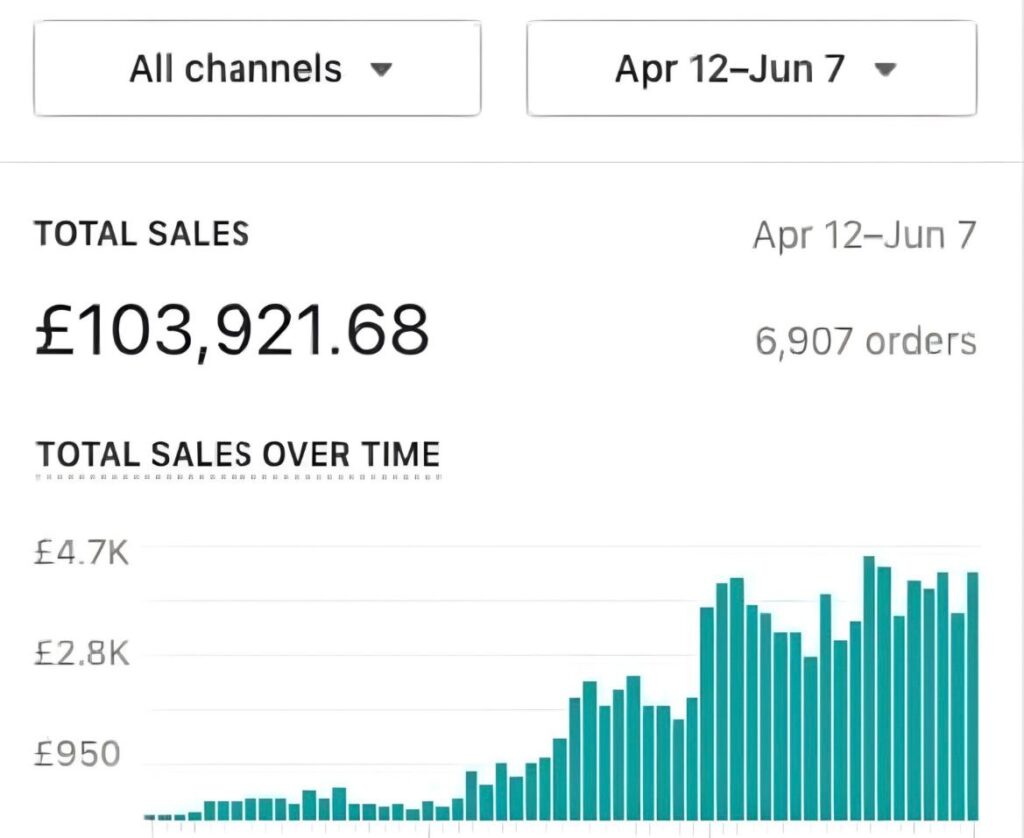The image size is (1024, 838).
Task: Click the £2.8K axis label
Action: tap(82, 654)
